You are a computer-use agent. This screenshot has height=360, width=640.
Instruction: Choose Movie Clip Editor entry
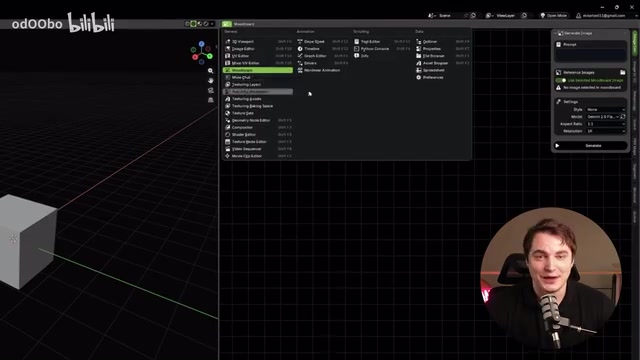[x=258, y=156]
